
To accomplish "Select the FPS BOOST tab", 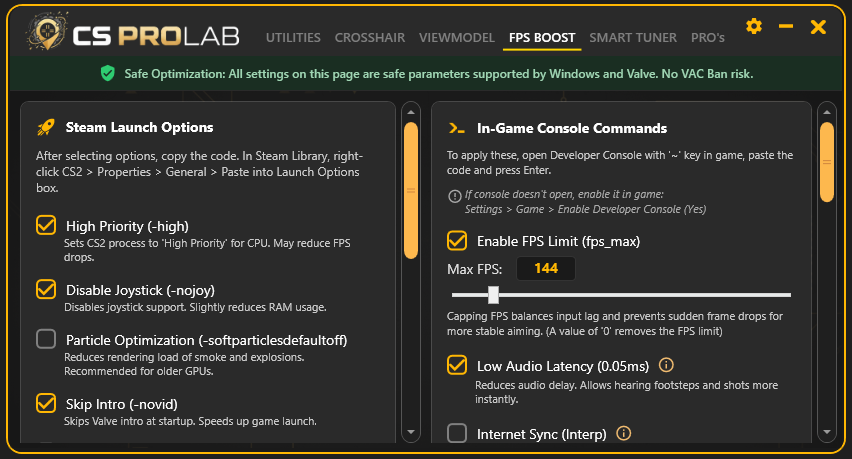I will click(x=542, y=37).
